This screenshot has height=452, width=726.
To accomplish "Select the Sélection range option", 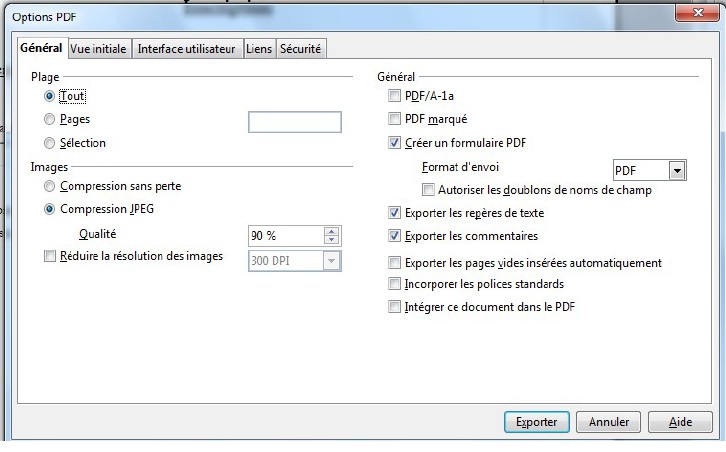I will [49, 143].
